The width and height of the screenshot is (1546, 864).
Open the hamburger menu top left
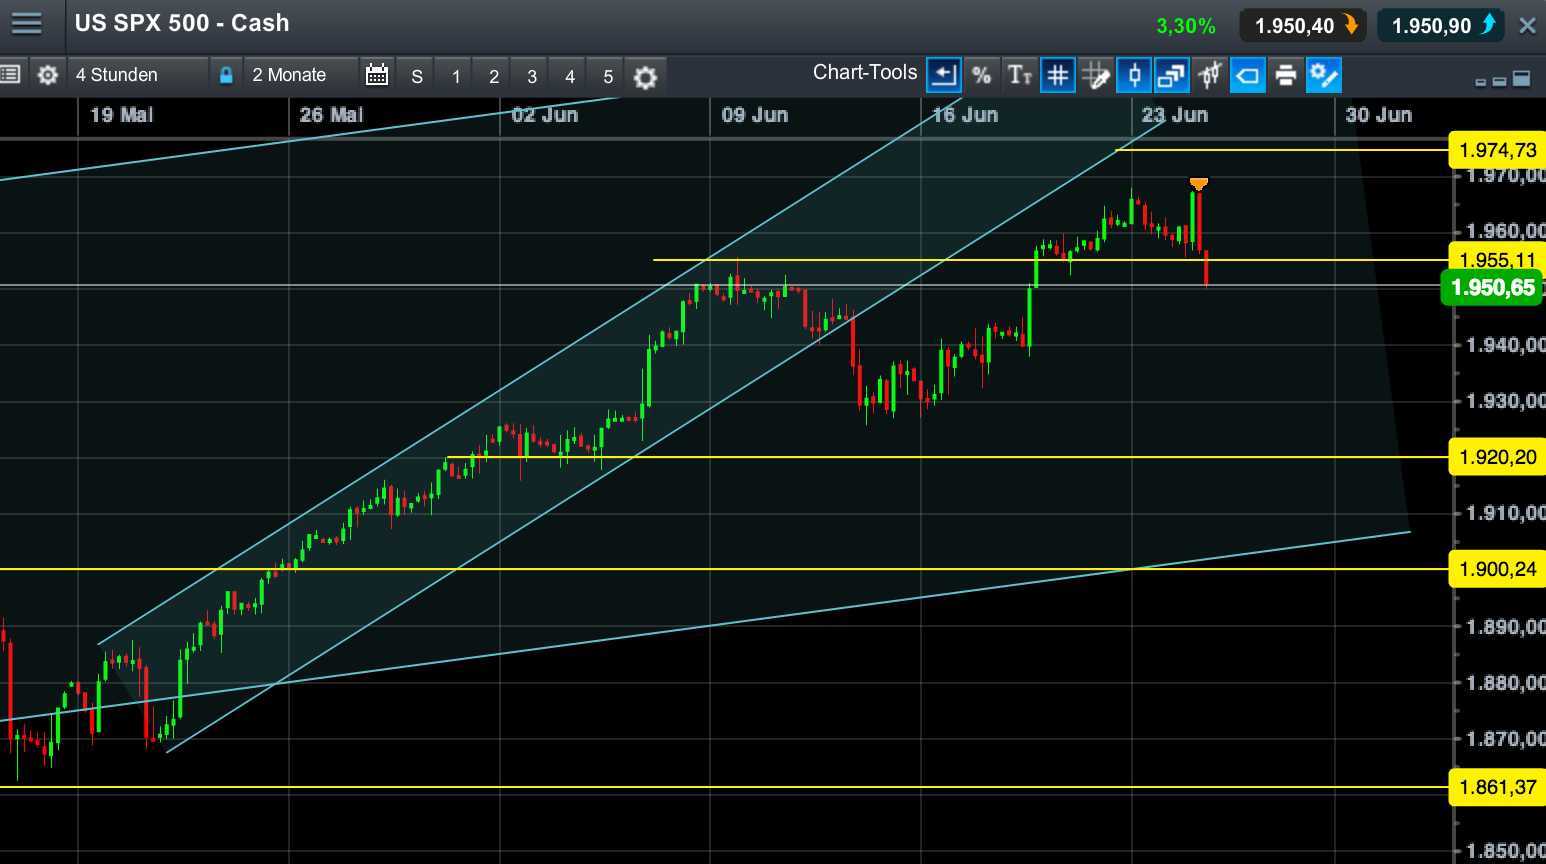pyautogui.click(x=27, y=23)
